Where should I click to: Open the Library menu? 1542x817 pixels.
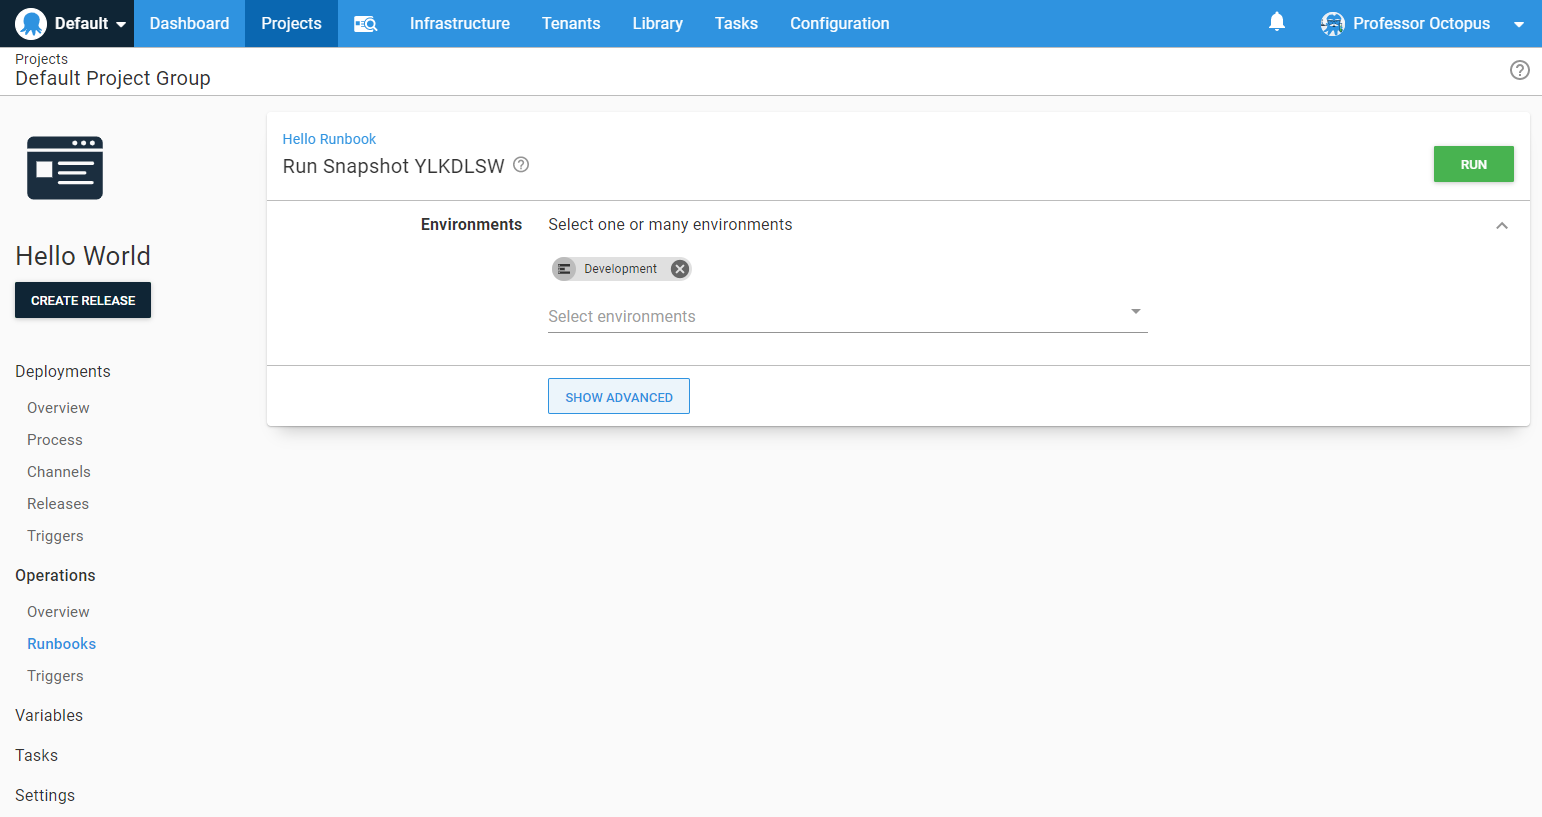point(657,24)
